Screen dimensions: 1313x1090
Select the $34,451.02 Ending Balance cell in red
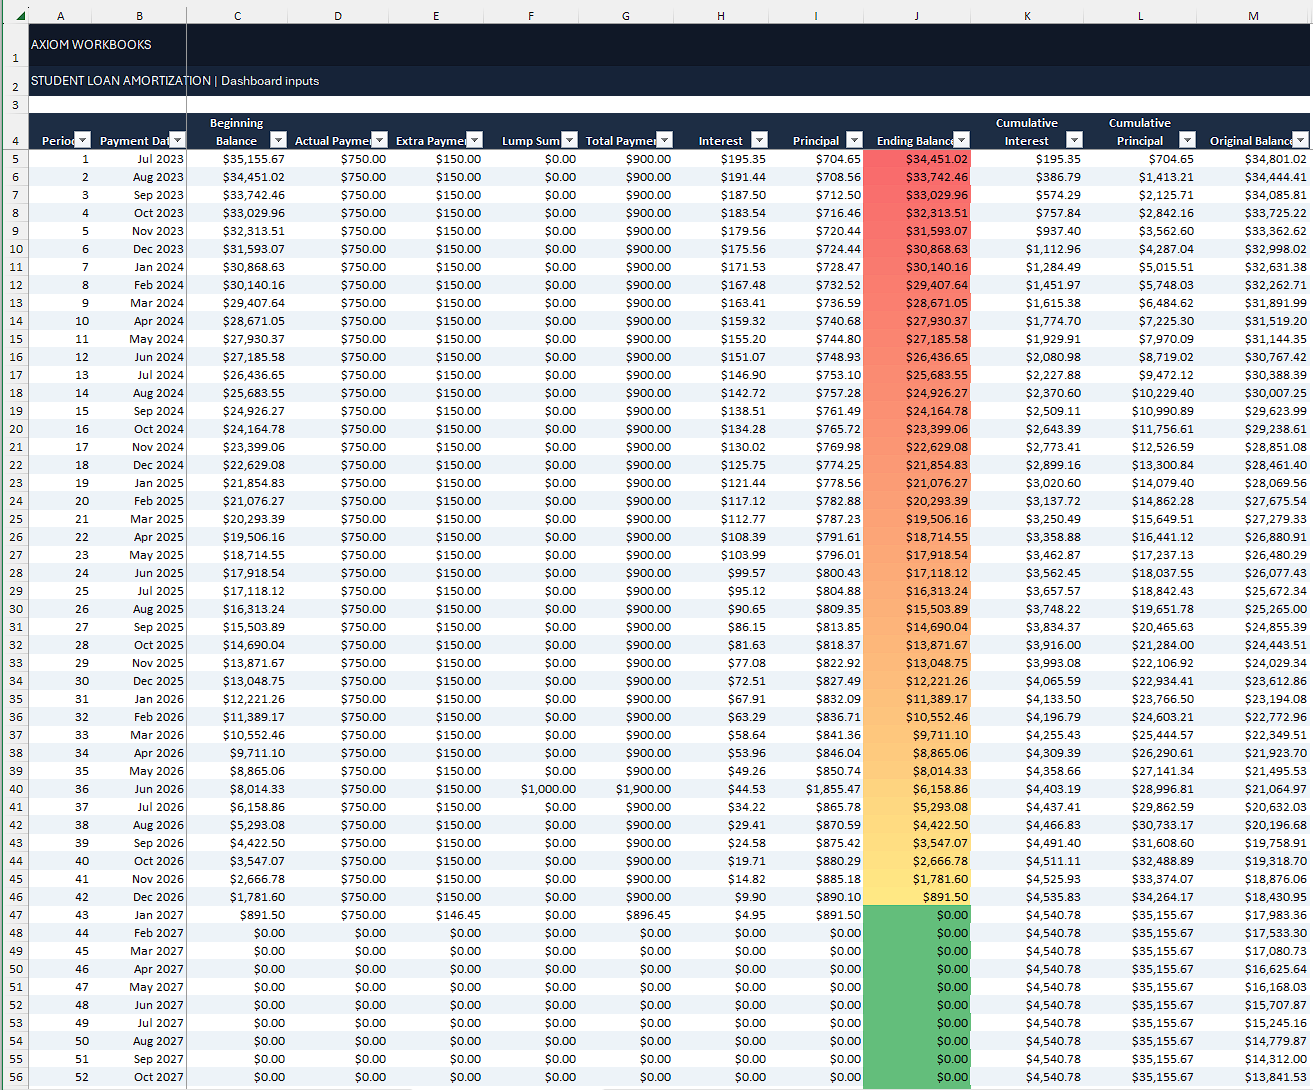coord(917,159)
